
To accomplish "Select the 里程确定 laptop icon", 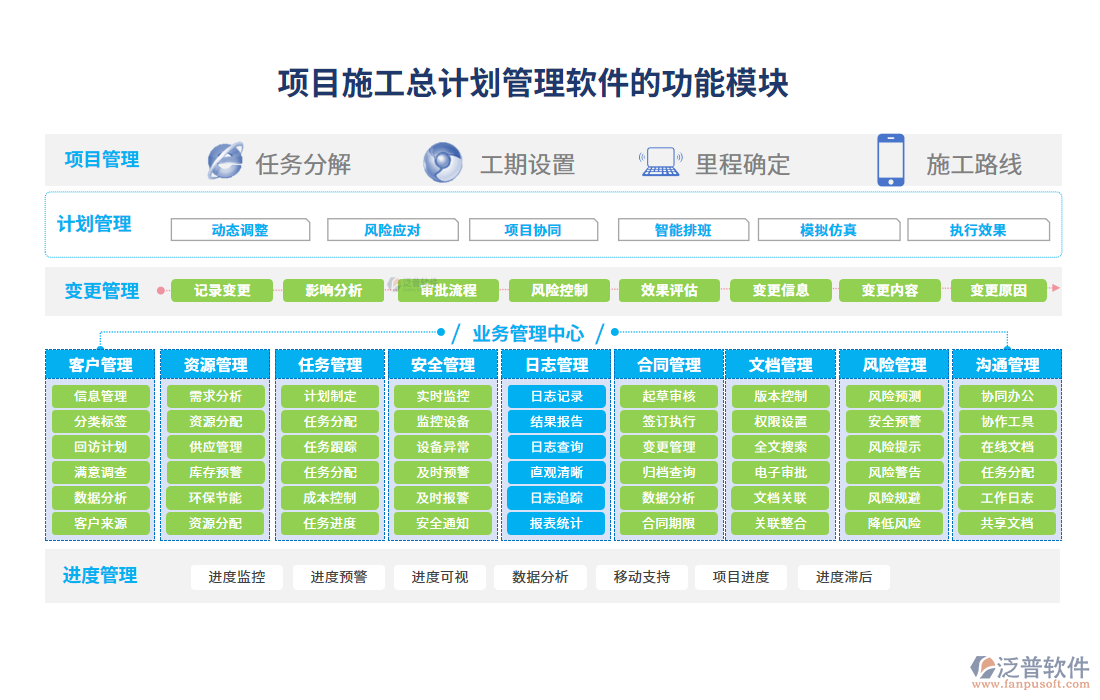I will coord(659,160).
